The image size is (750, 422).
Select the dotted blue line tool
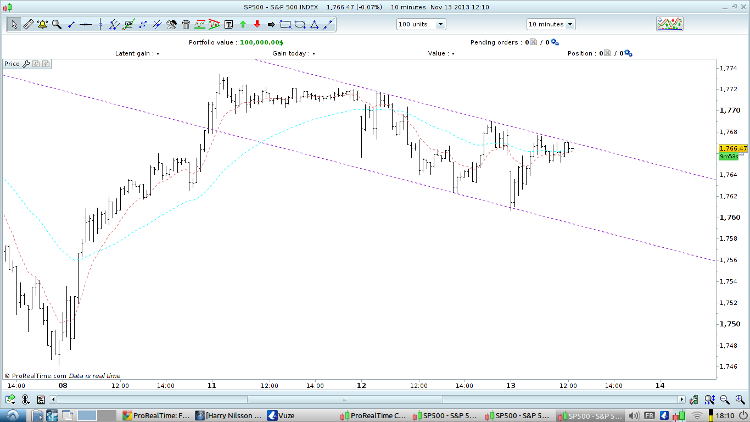click(143, 24)
